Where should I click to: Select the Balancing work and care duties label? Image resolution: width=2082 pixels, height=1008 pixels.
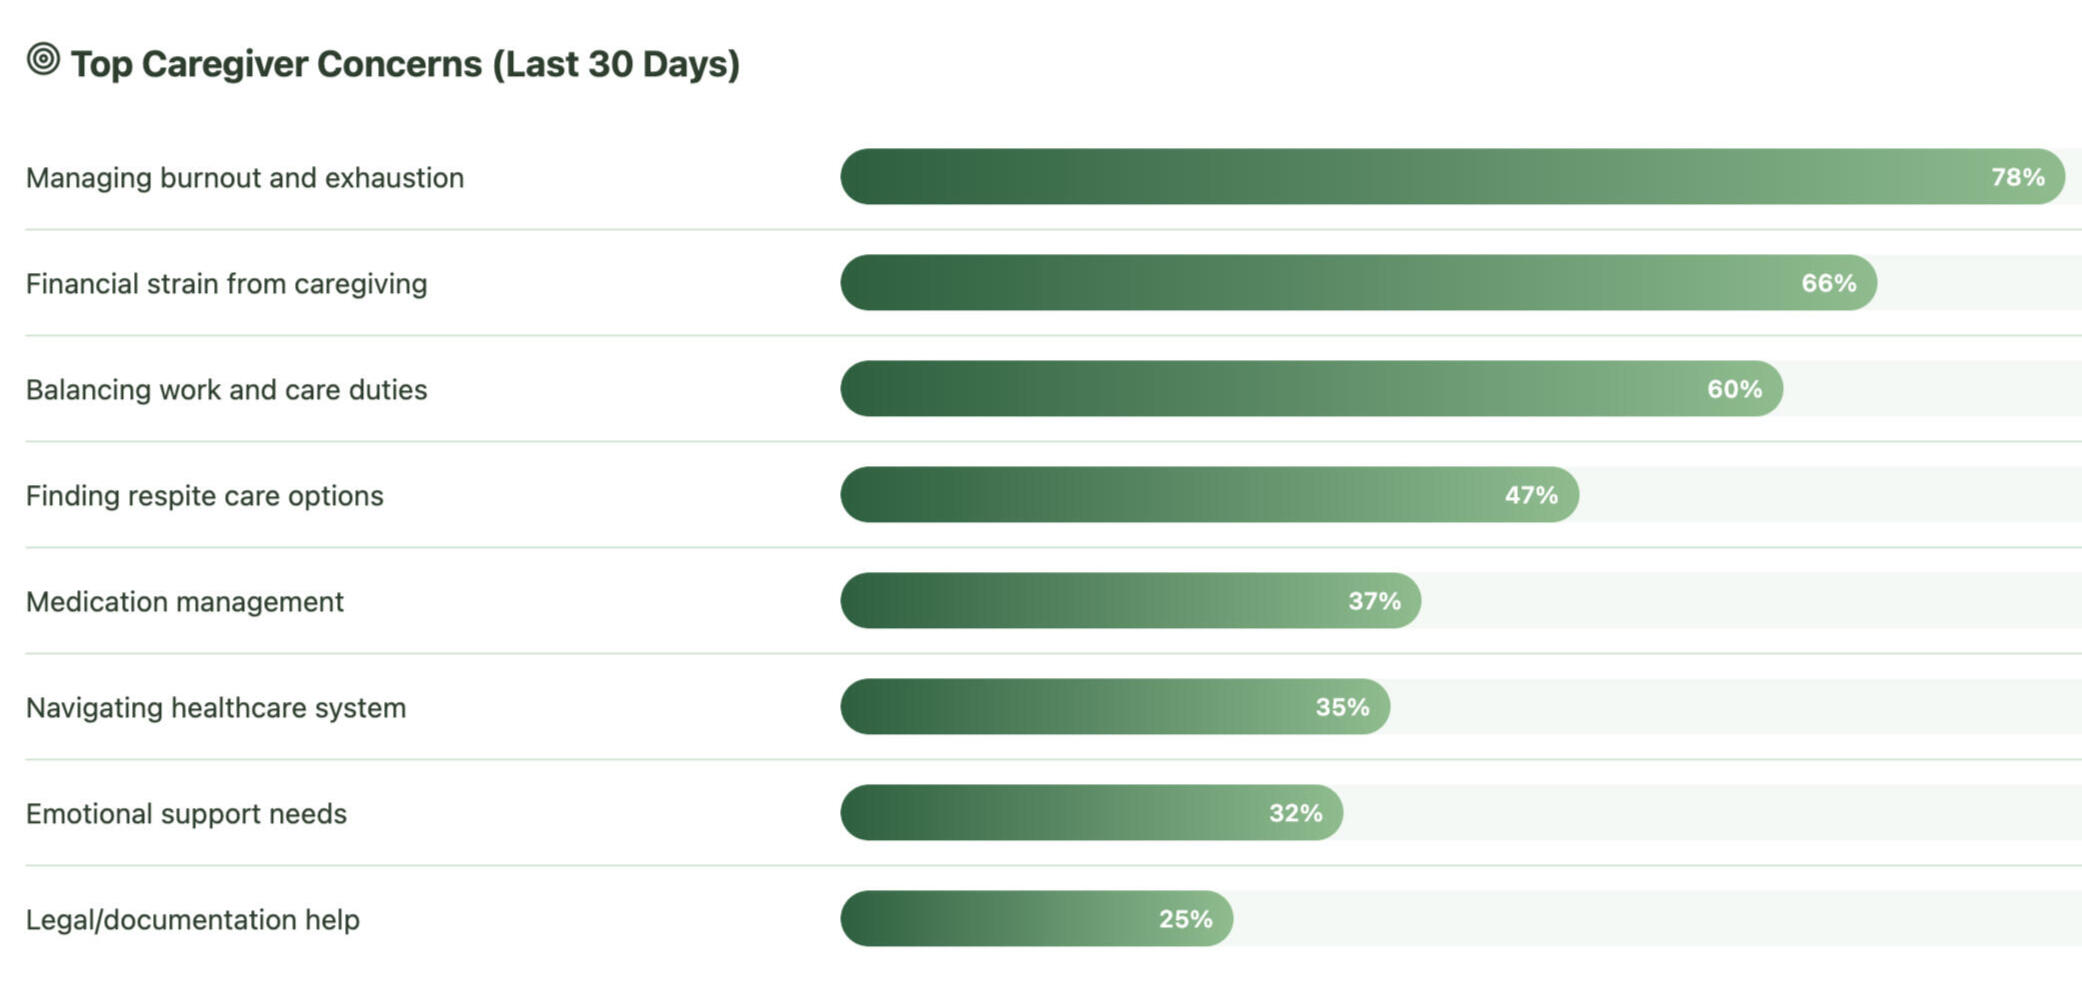pos(226,390)
